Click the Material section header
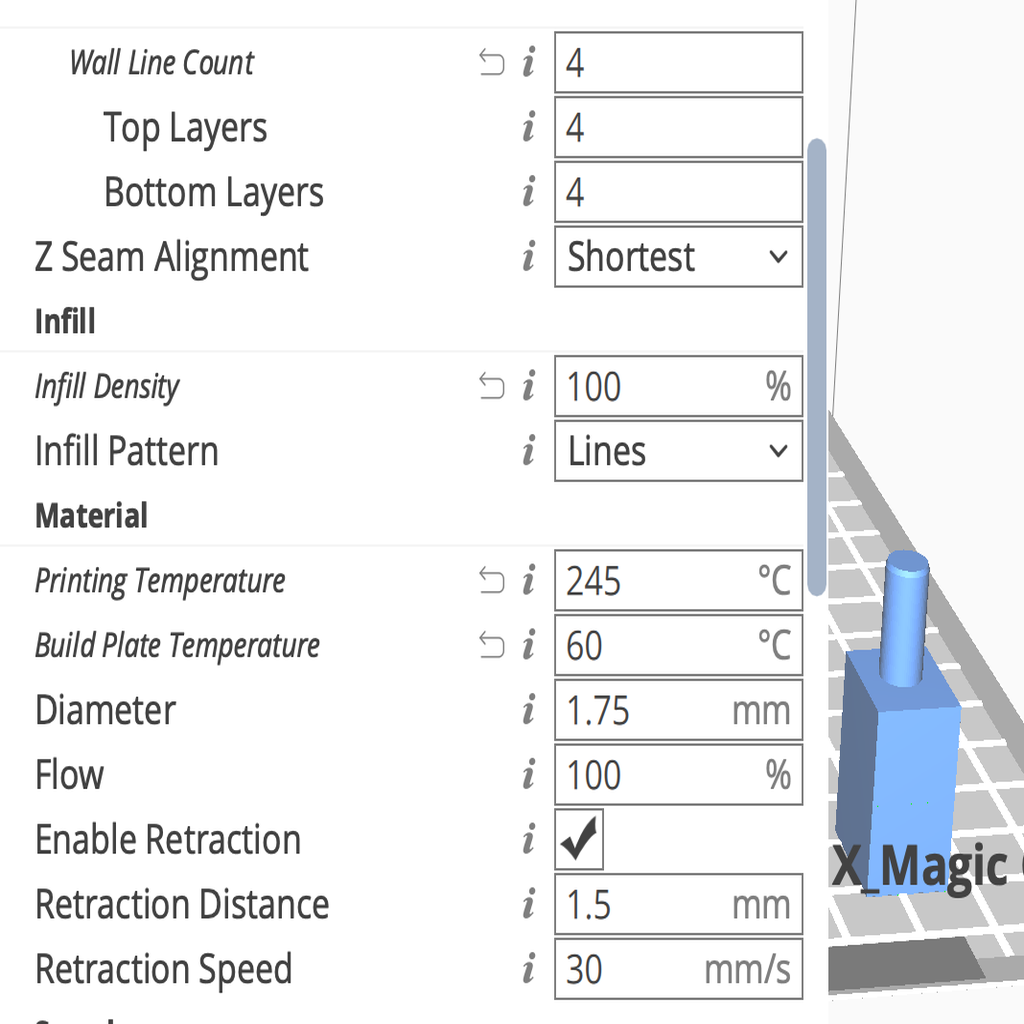The width and height of the screenshot is (1024, 1024). pyautogui.click(x=91, y=515)
